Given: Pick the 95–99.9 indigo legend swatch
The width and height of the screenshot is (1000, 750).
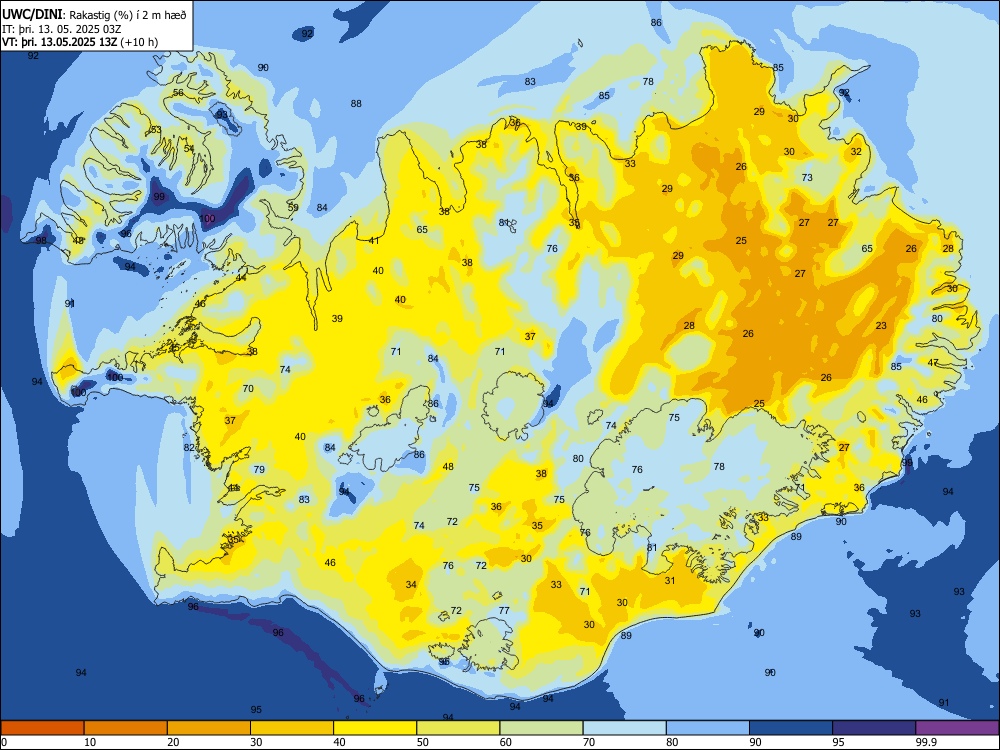Looking at the screenshot, I should [x=874, y=728].
